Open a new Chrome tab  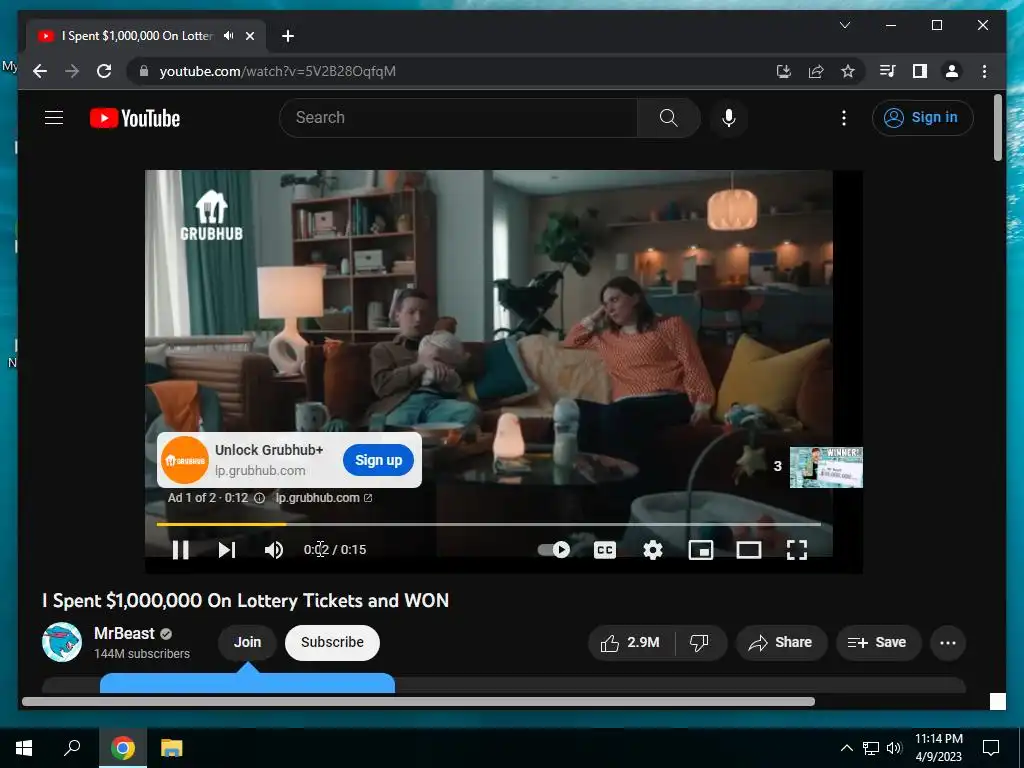click(288, 36)
